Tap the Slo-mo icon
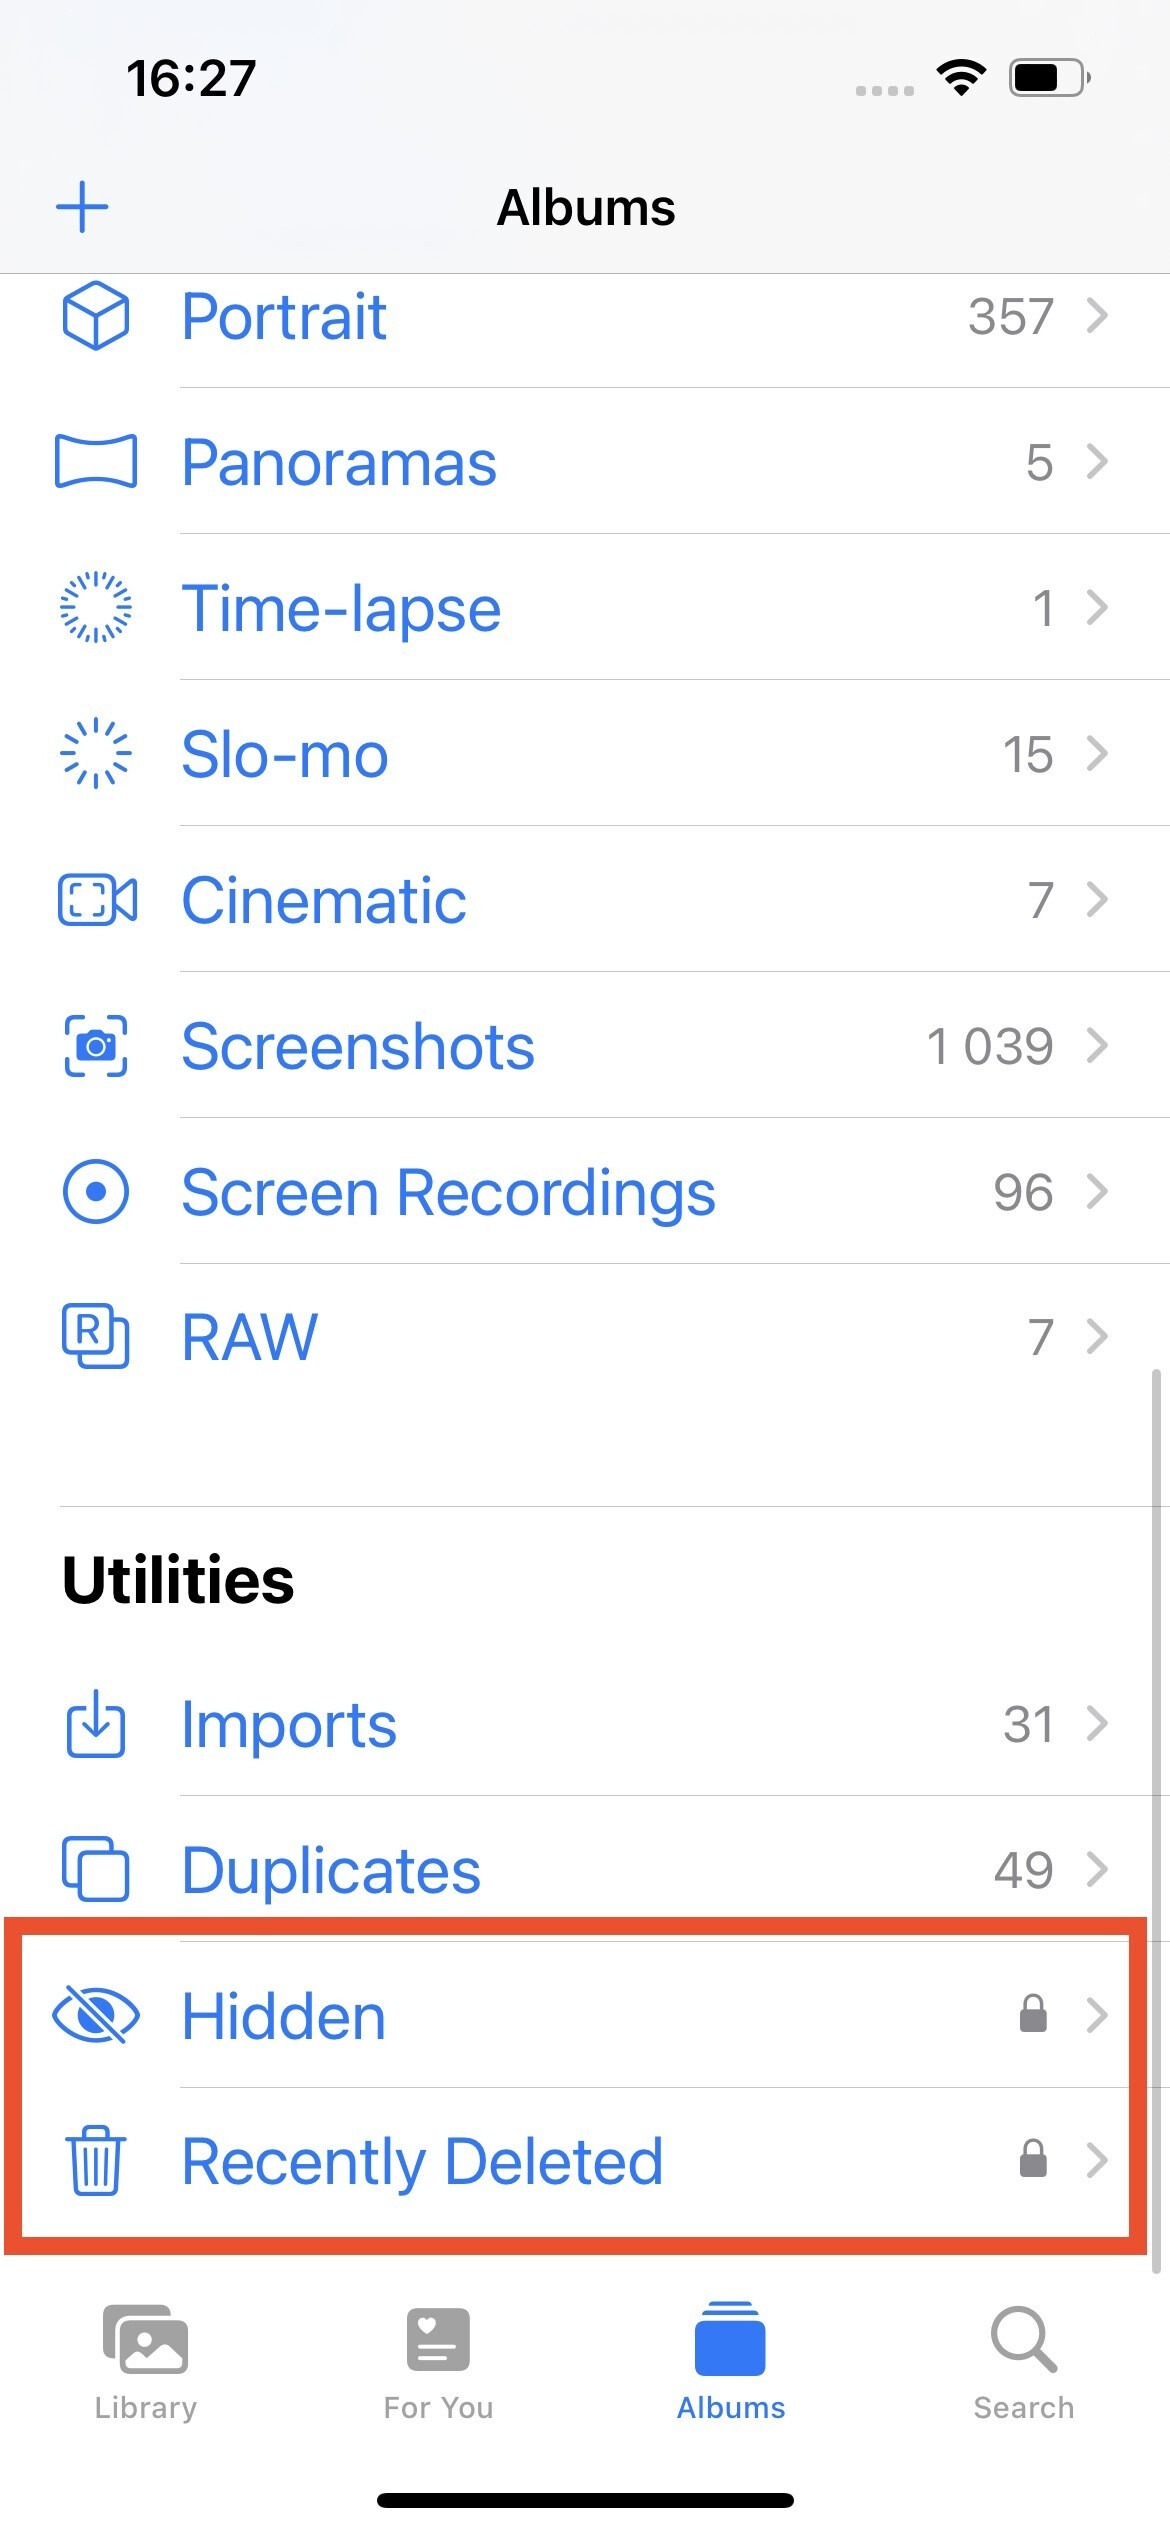Viewport: 1170px width, 2532px height. click(95, 754)
